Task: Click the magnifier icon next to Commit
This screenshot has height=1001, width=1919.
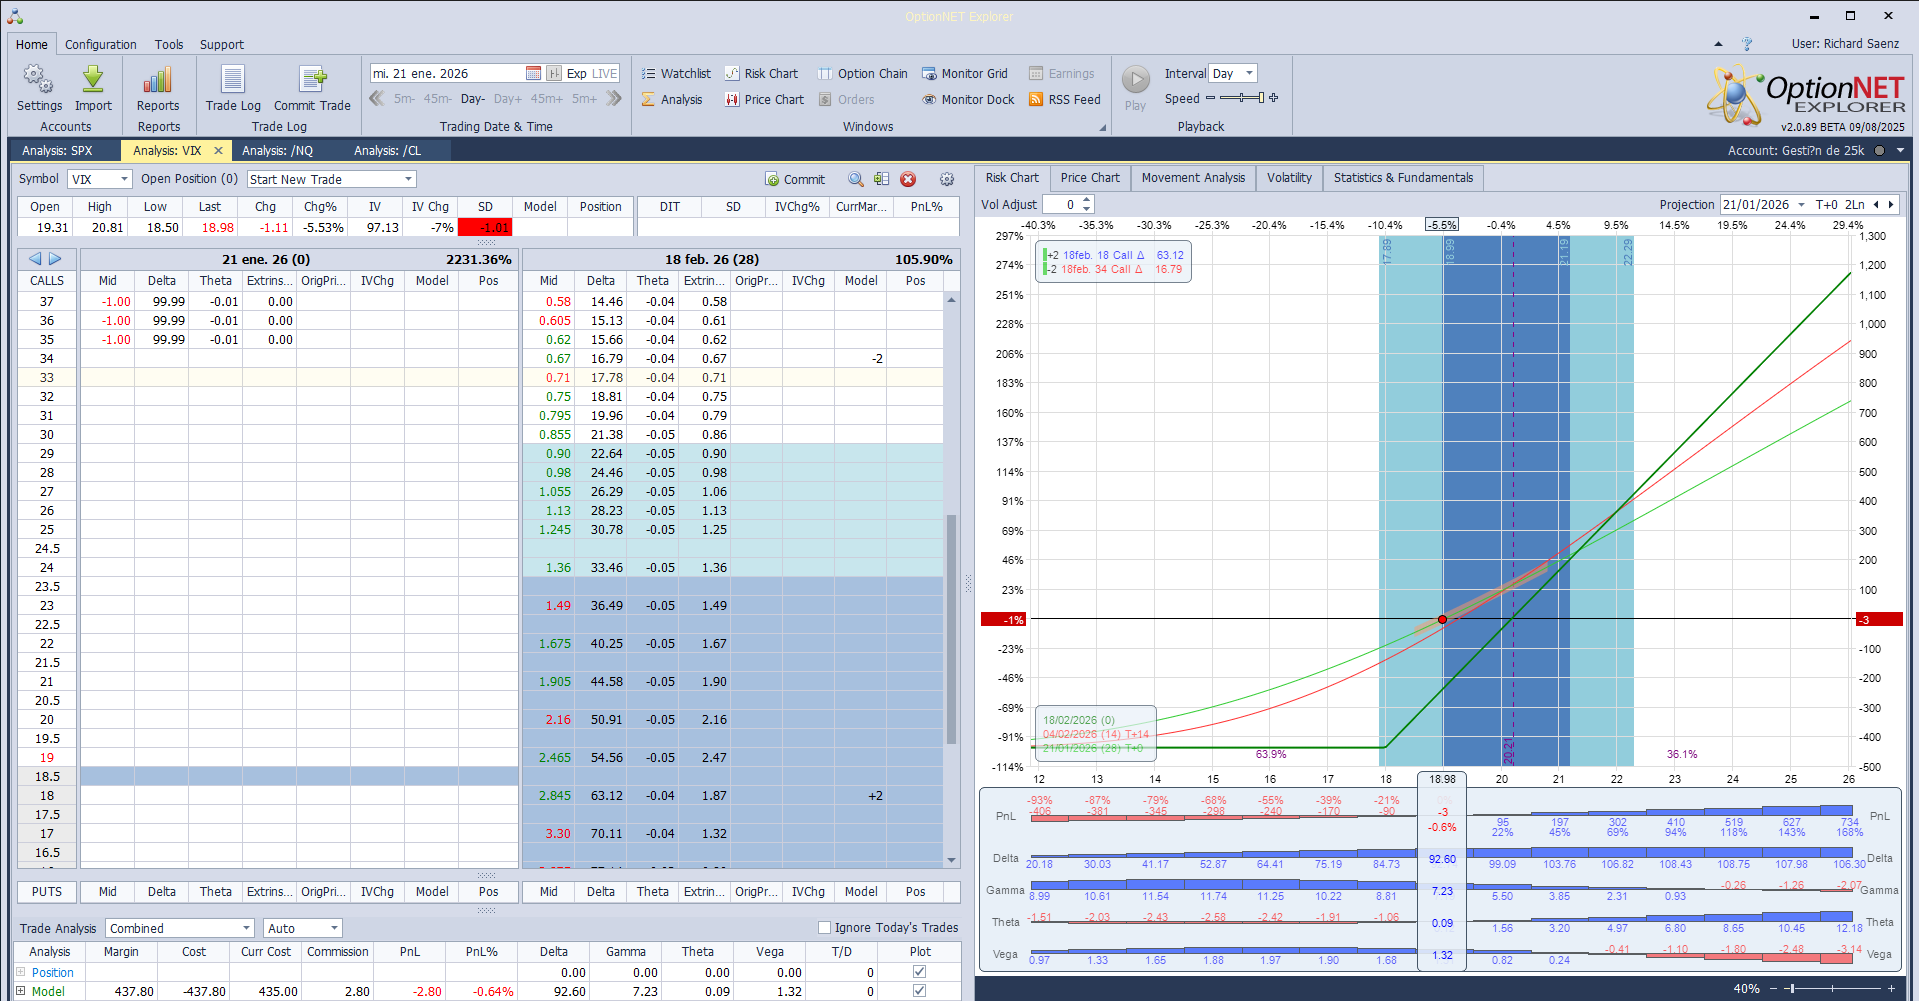Action: [x=856, y=179]
